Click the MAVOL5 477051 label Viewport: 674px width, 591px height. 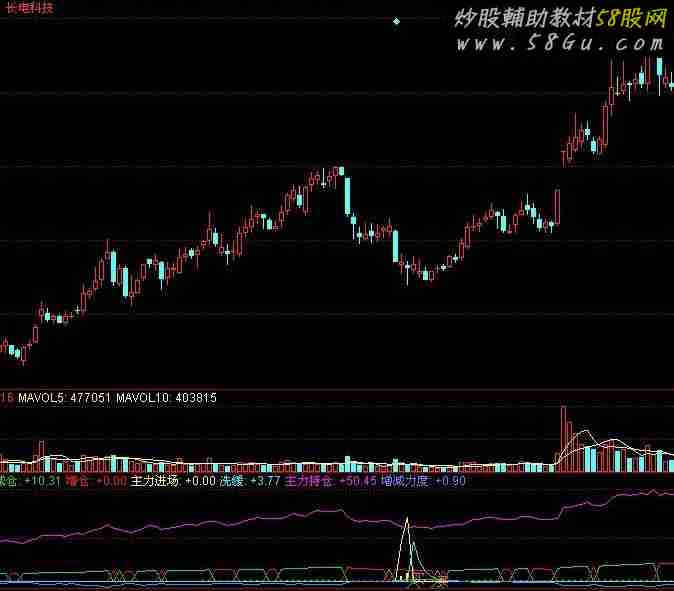click(64, 398)
